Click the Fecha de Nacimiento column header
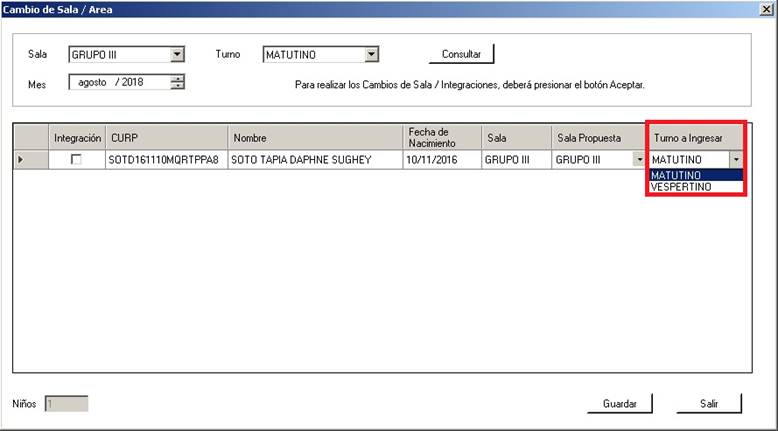Screen dimensions: 778x431 [x=441, y=137]
